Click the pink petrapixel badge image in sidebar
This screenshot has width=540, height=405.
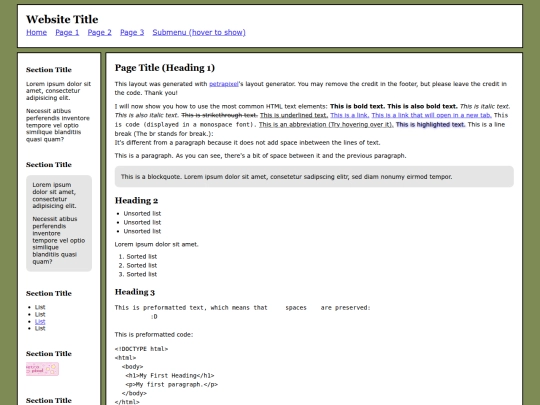(x=42, y=369)
